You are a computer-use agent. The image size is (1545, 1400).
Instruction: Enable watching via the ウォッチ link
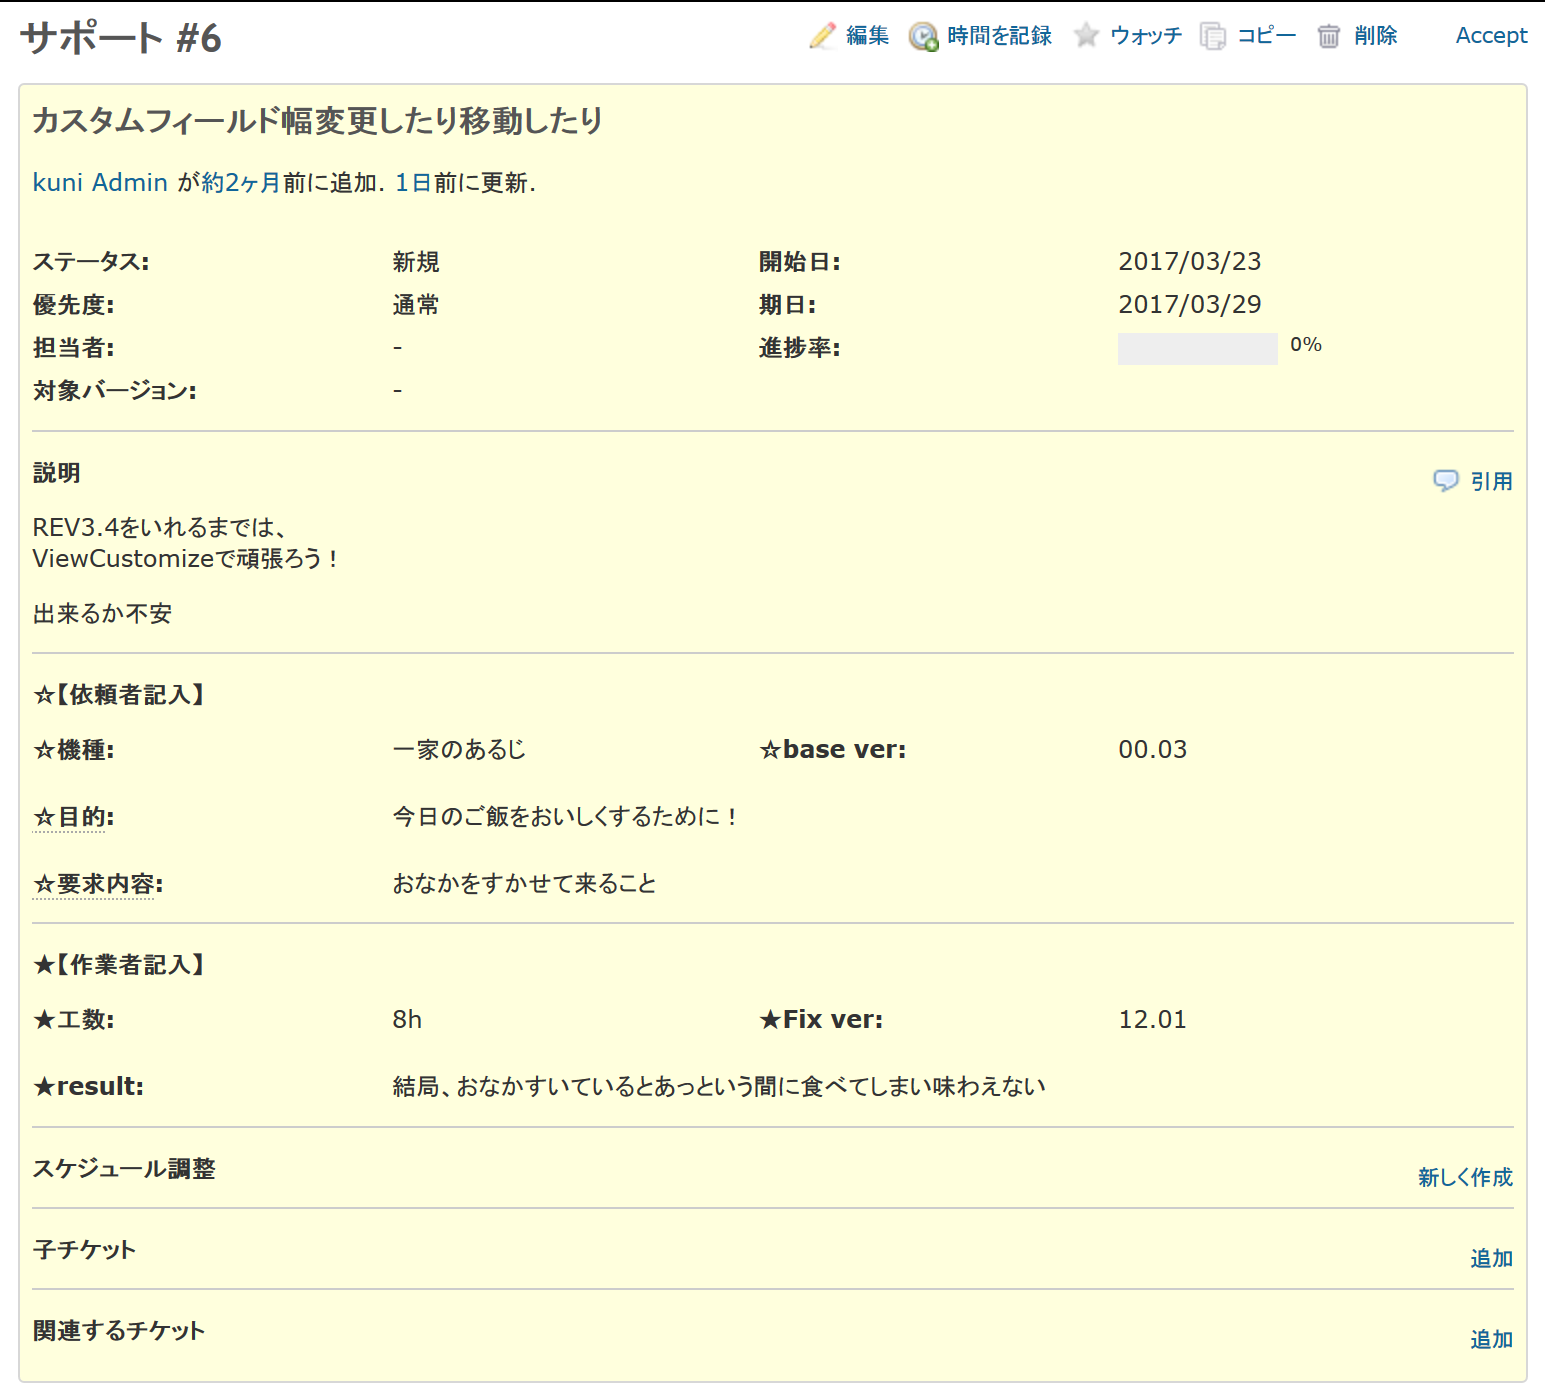[x=1145, y=35]
